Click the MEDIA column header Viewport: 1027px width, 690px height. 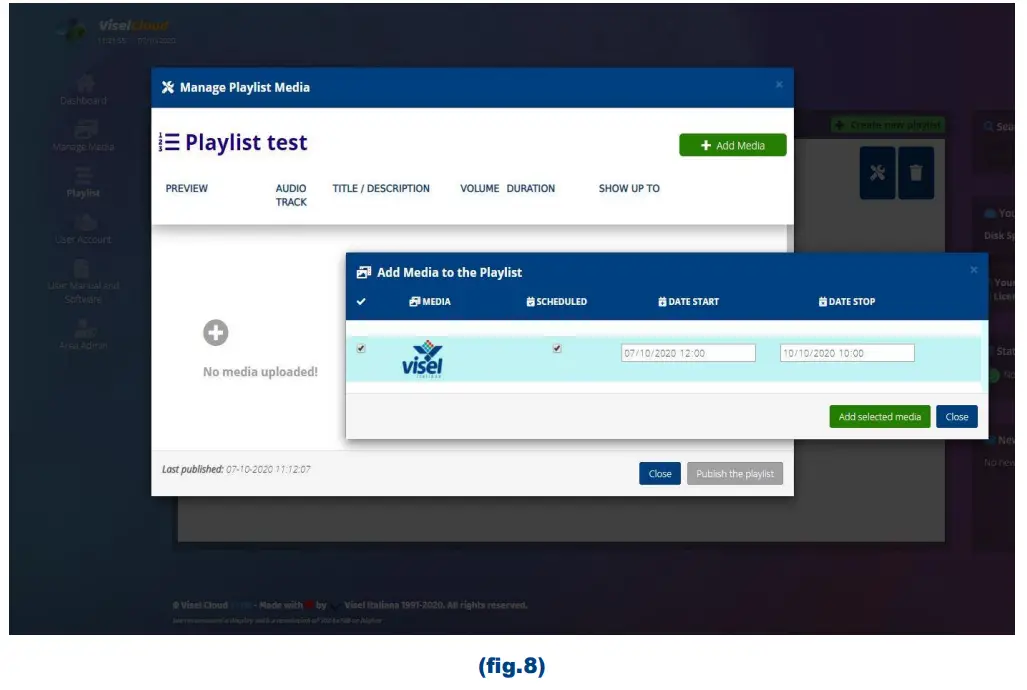430,301
